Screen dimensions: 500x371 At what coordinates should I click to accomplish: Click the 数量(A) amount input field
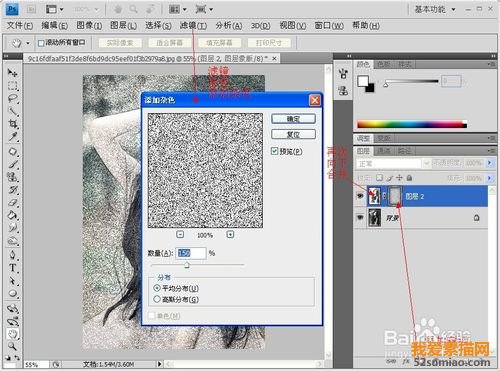(x=191, y=253)
